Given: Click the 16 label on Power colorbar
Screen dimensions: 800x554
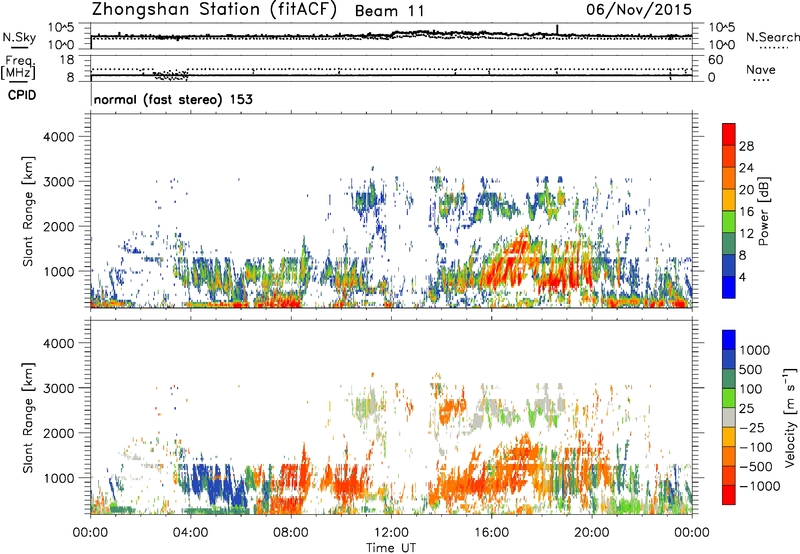Looking at the screenshot, I should tap(746, 212).
